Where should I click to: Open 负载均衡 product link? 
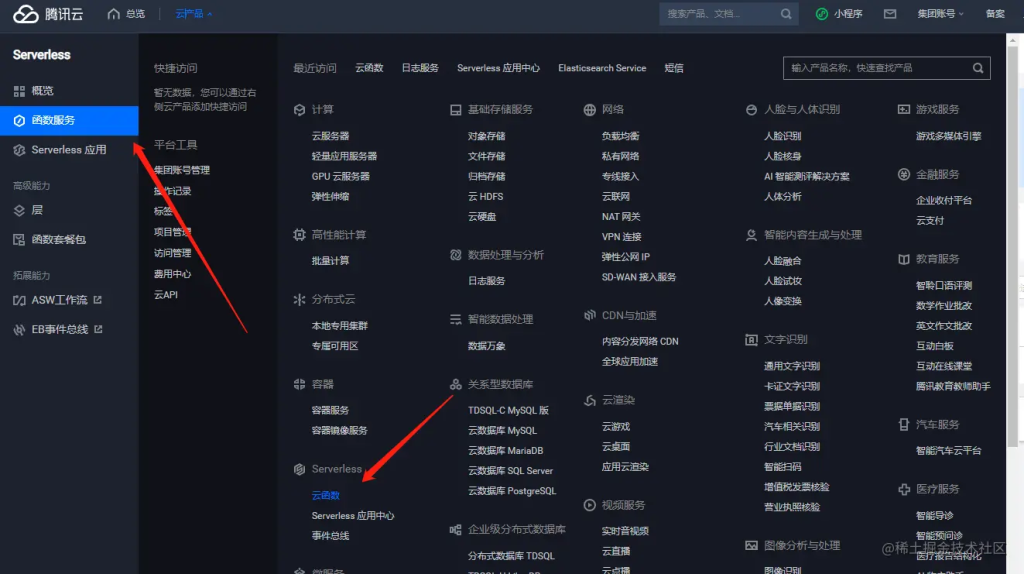pos(620,136)
